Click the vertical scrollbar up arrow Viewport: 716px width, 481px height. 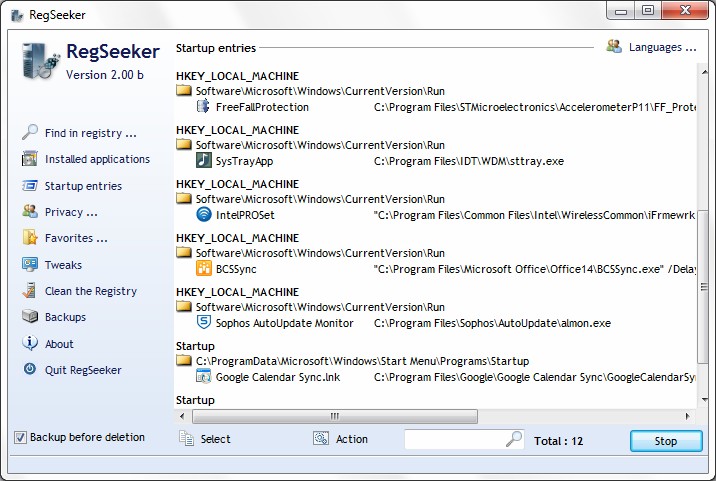pyautogui.click(x=704, y=72)
